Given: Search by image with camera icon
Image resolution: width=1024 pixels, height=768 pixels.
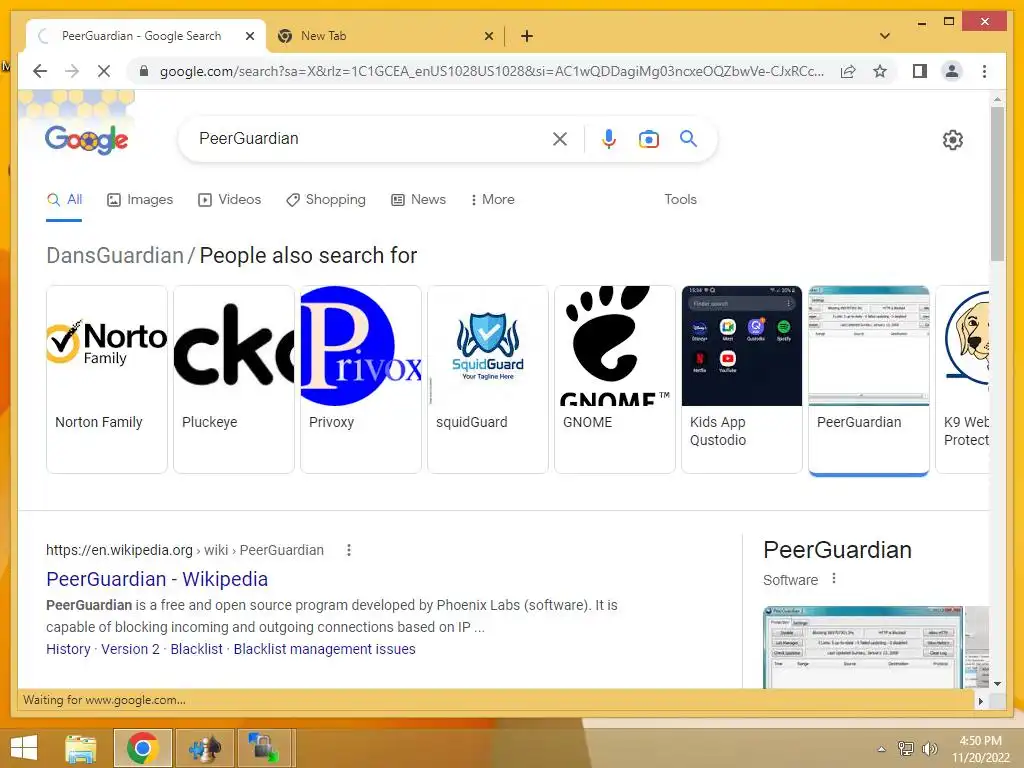Looking at the screenshot, I should [x=648, y=138].
